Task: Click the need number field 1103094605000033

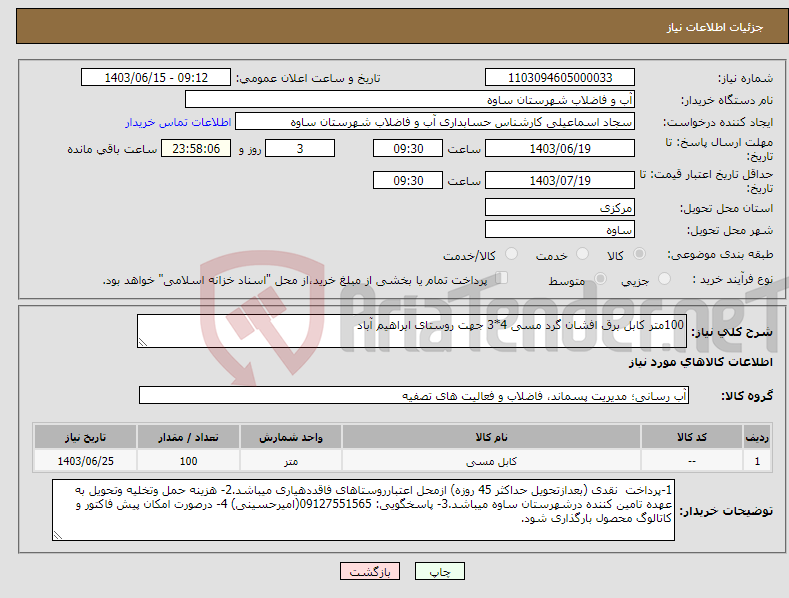Action: (x=560, y=78)
